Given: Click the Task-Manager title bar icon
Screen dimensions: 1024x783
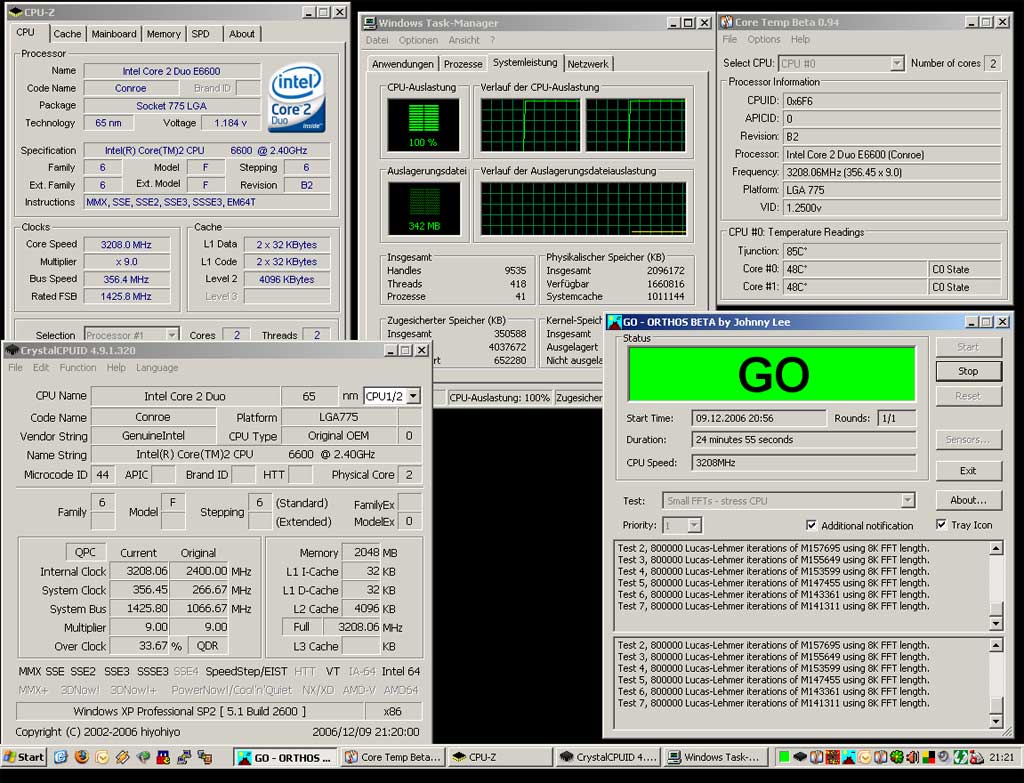Looking at the screenshot, I should pos(370,23).
